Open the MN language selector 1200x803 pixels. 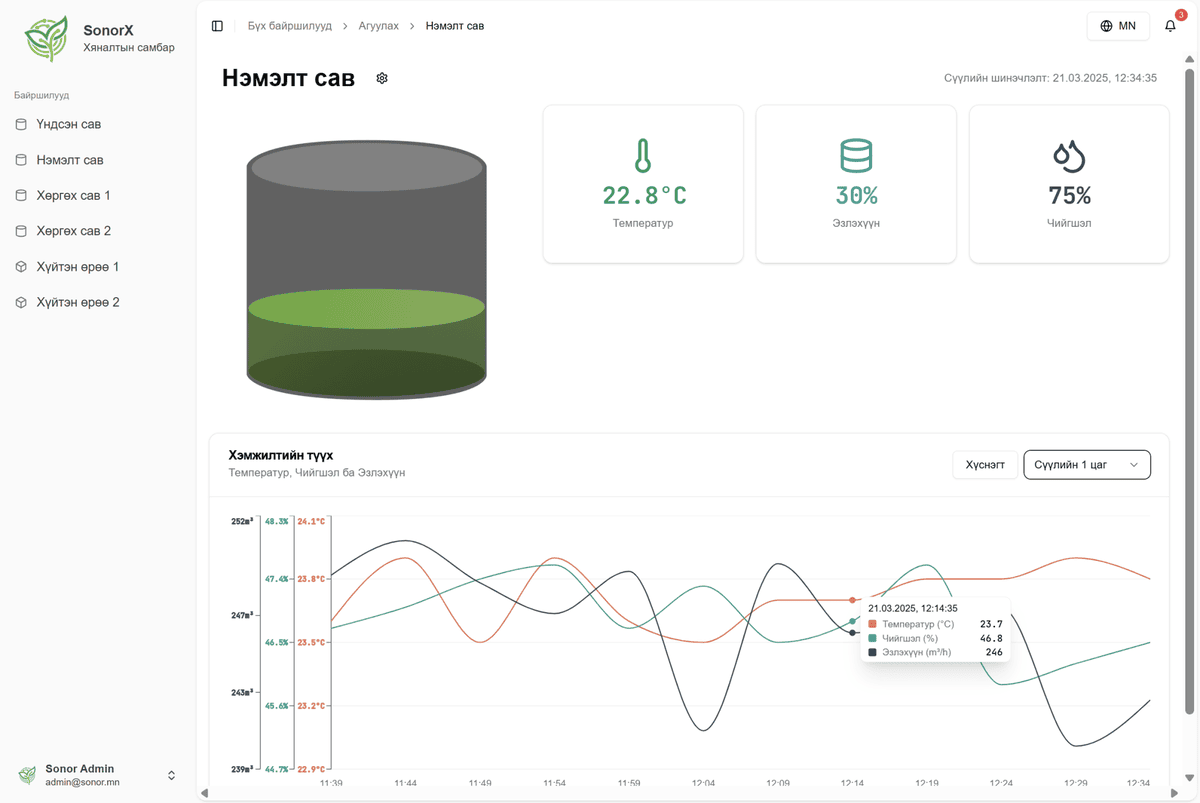coord(1117,26)
